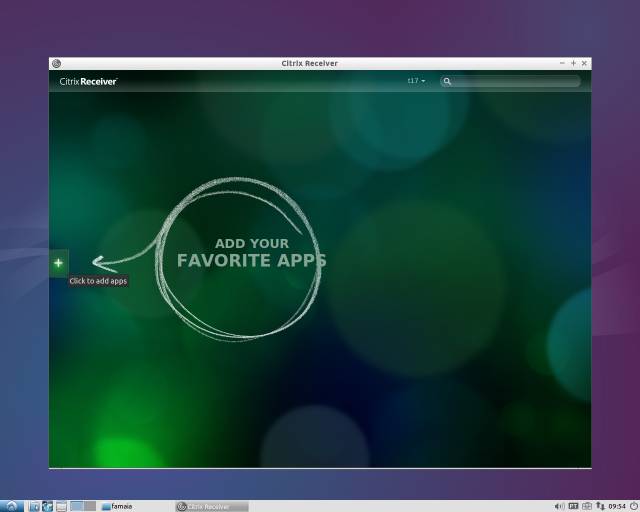Click the keyboard layout indicator
This screenshot has width=640, height=512.
pyautogui.click(x=573, y=506)
